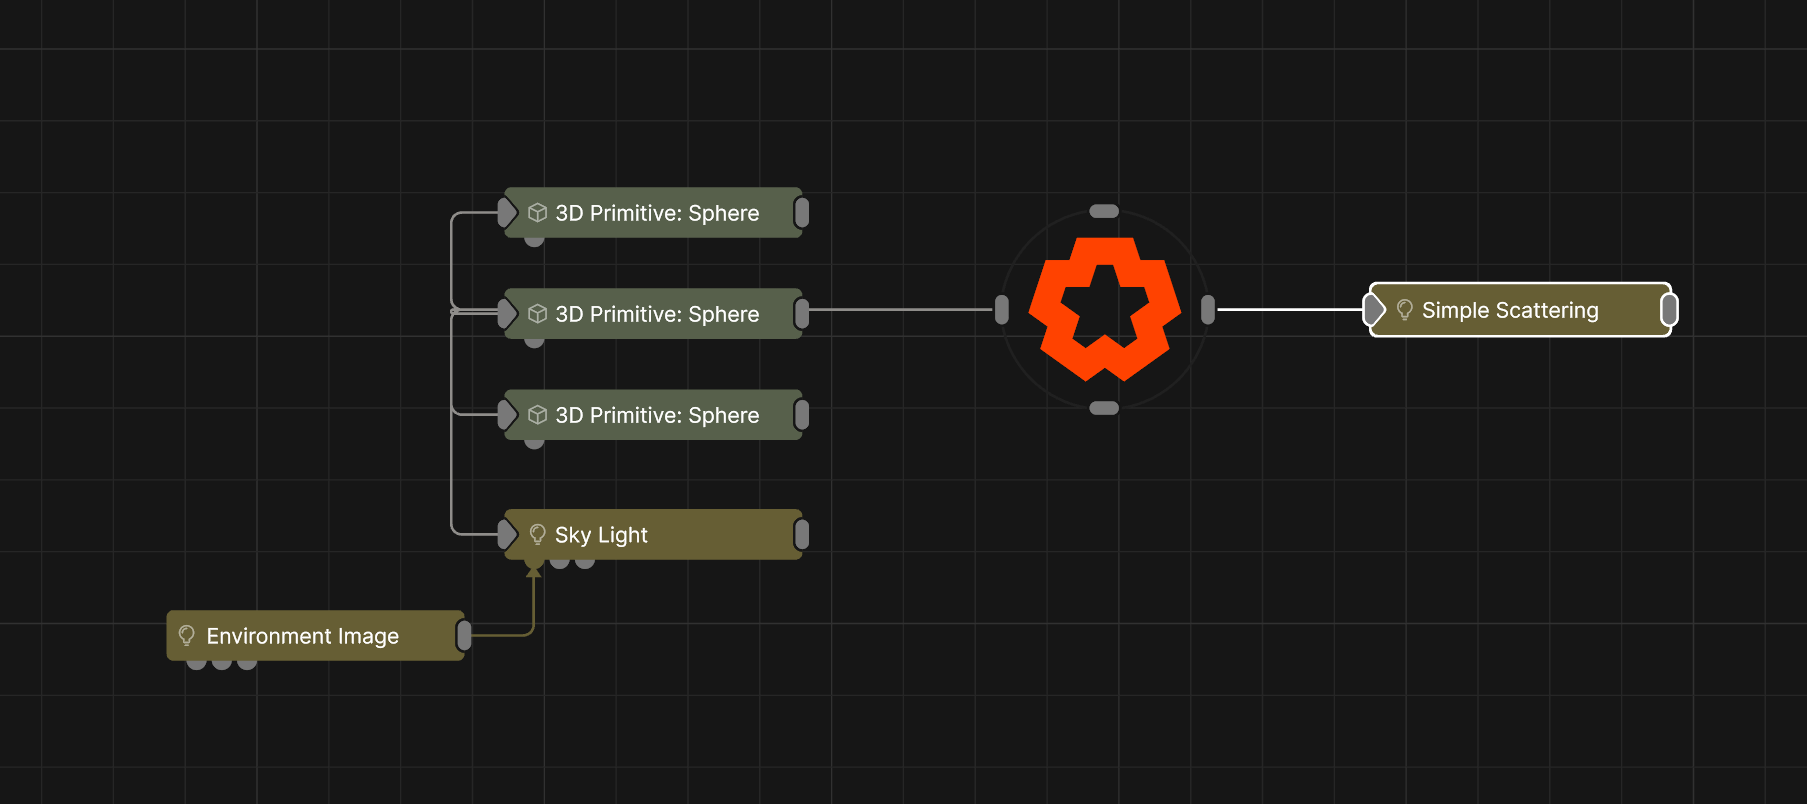
Task: Click the output port of Environment Image node
Action: [464, 635]
